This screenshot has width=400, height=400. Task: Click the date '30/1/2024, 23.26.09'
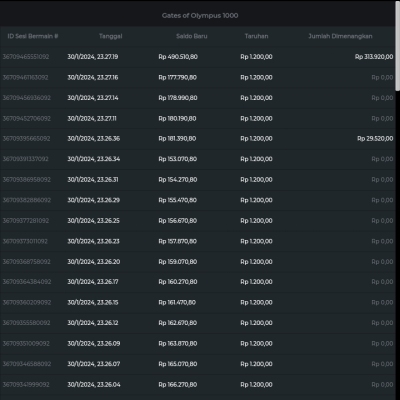(x=94, y=343)
